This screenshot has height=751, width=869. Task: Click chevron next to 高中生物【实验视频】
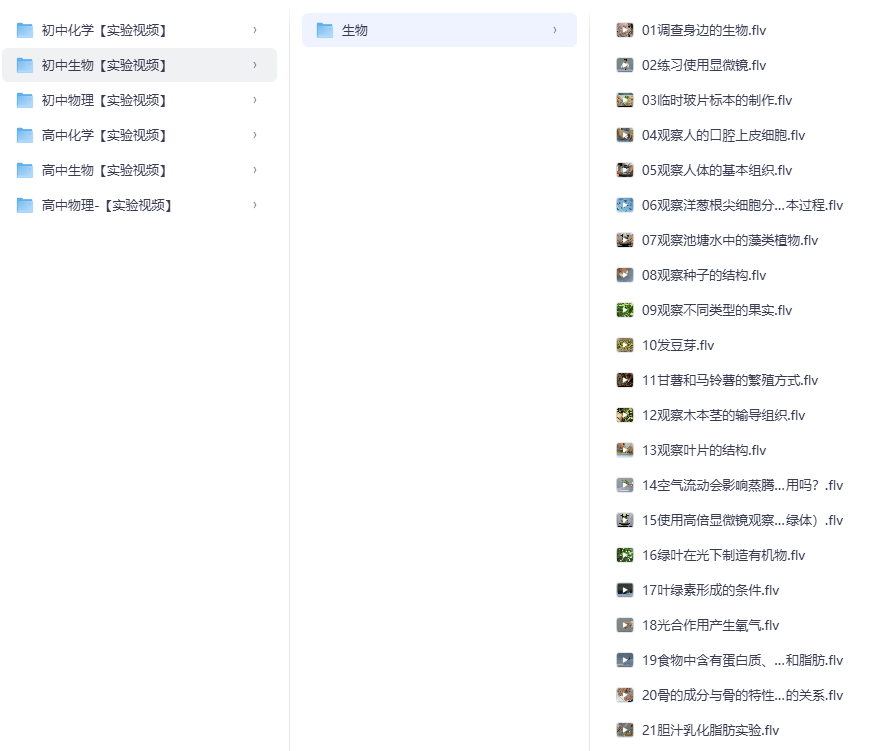click(x=255, y=170)
